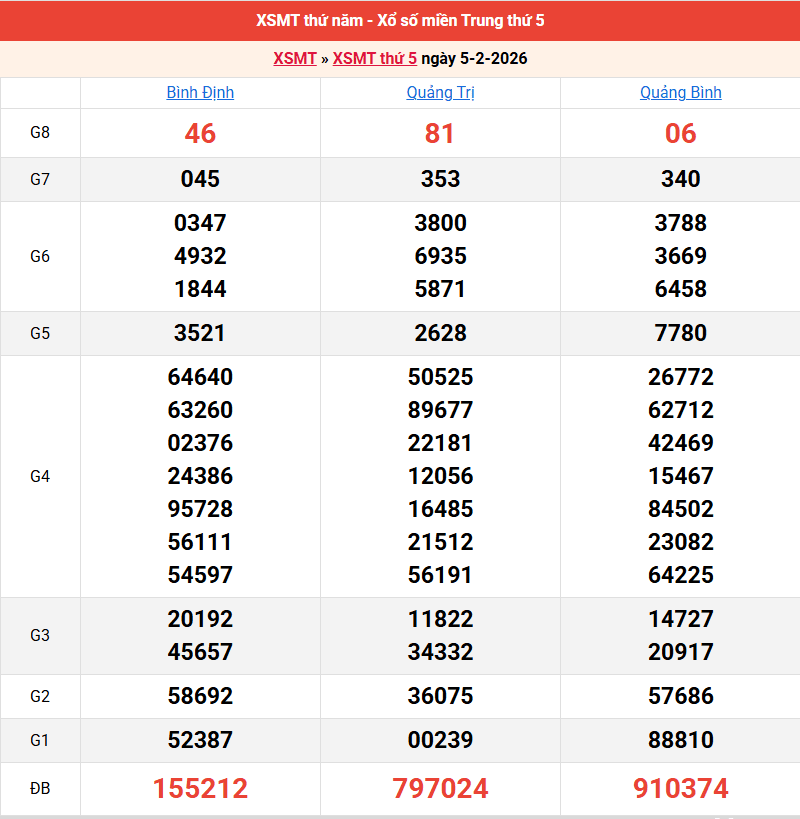The width and height of the screenshot is (800, 819).
Task: Select the G5 number 7780
Action: (680, 333)
